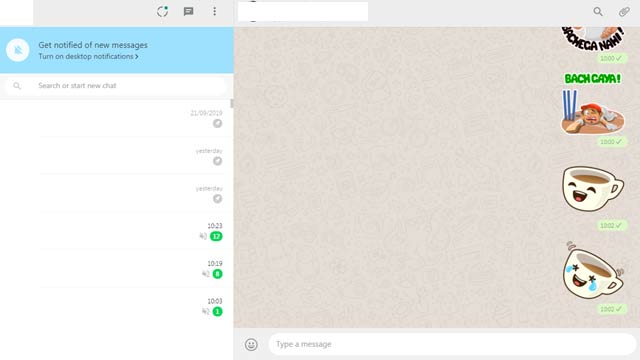
Task: Click the search magnifier in chat list
Action: click(x=17, y=86)
